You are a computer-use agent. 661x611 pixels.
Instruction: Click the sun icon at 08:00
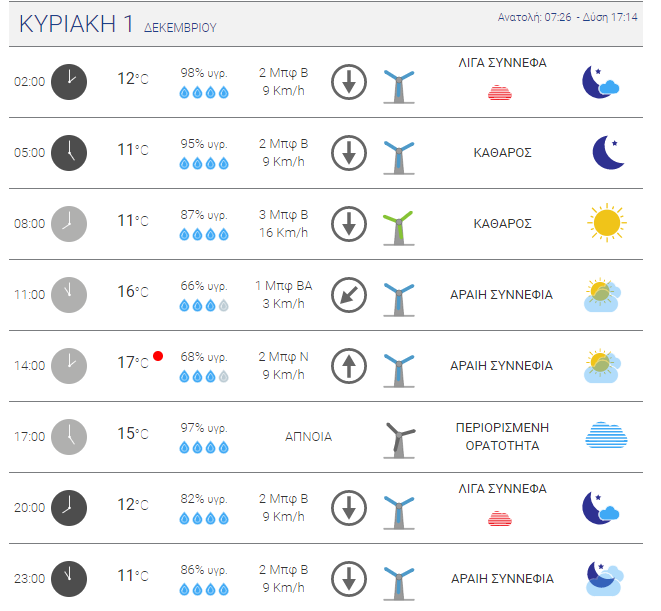coord(606,222)
